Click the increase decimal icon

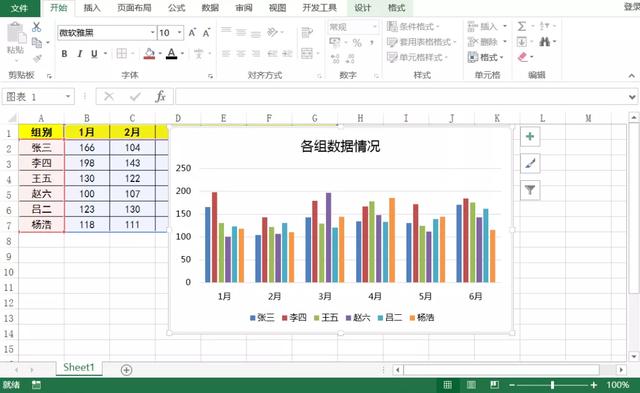click(336, 58)
